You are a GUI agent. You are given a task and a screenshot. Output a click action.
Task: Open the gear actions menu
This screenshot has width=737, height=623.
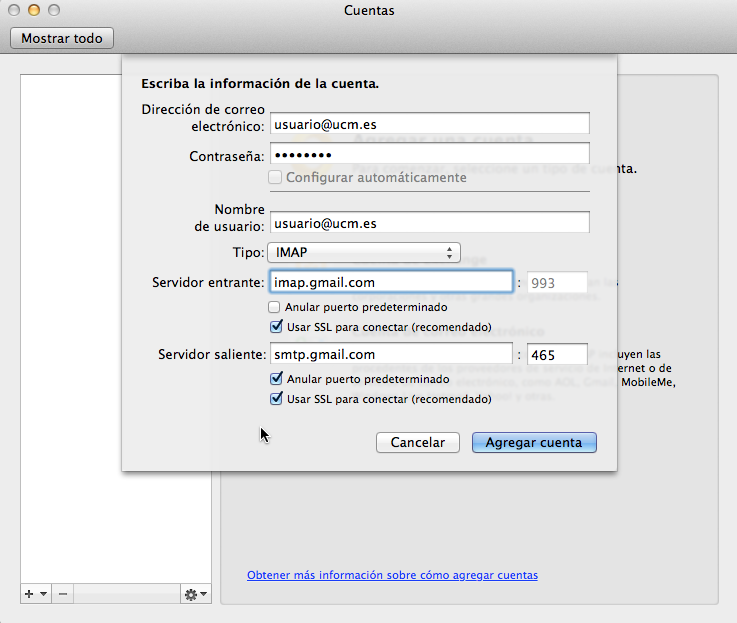tap(191, 594)
